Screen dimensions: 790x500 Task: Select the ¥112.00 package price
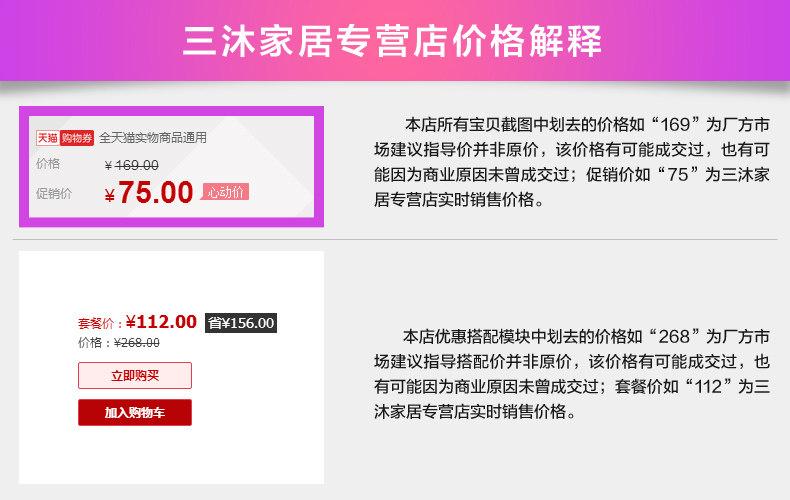pos(161,322)
